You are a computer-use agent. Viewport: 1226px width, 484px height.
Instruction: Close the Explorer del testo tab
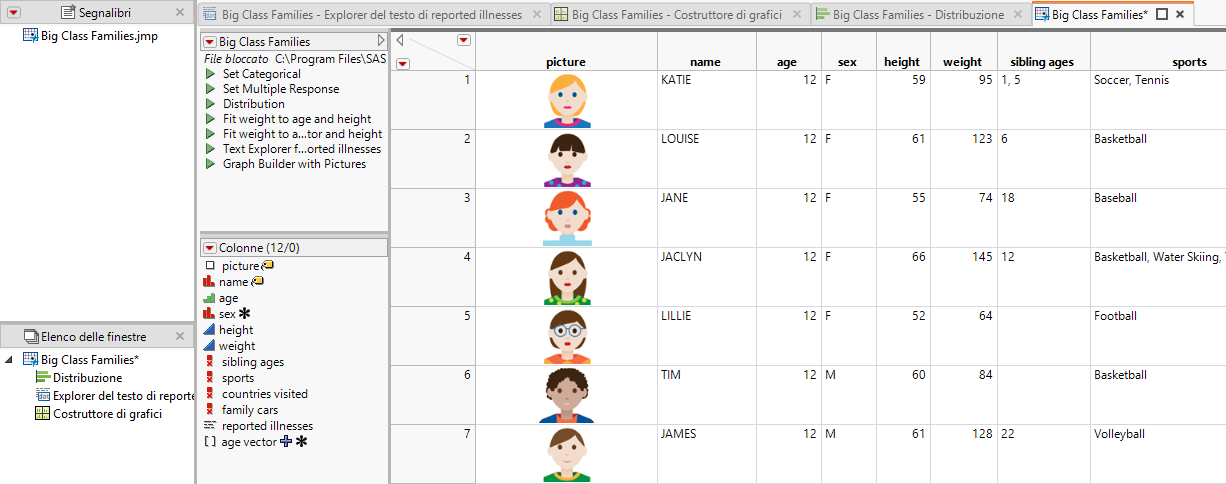(537, 15)
